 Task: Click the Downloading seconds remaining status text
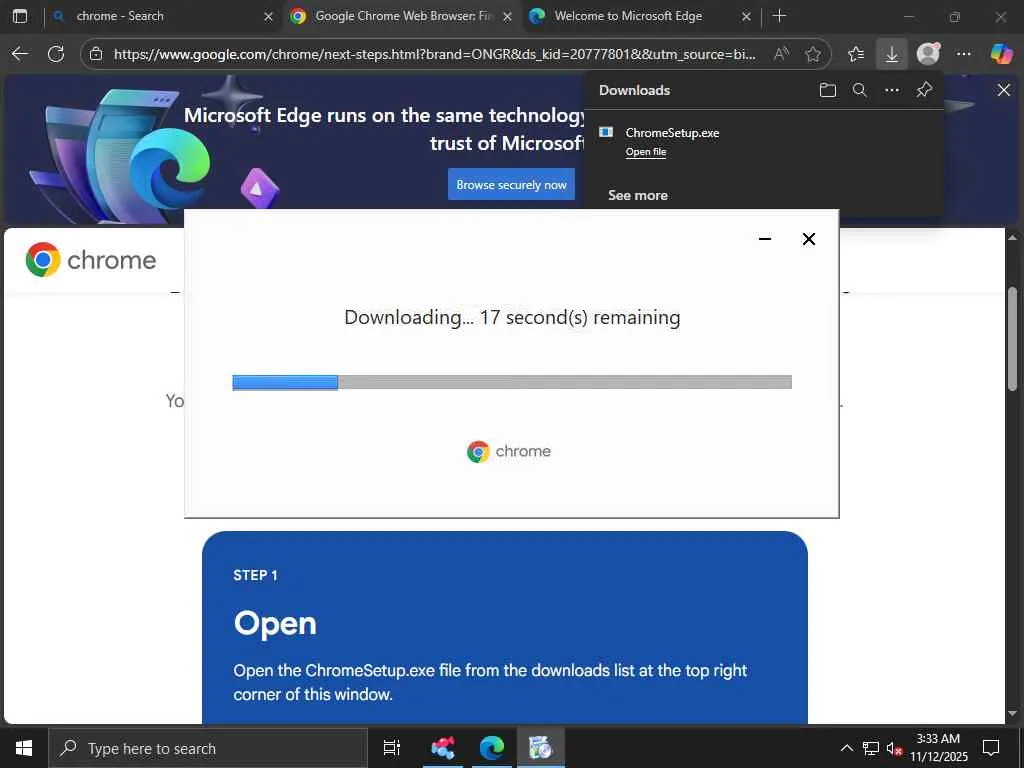(x=512, y=317)
